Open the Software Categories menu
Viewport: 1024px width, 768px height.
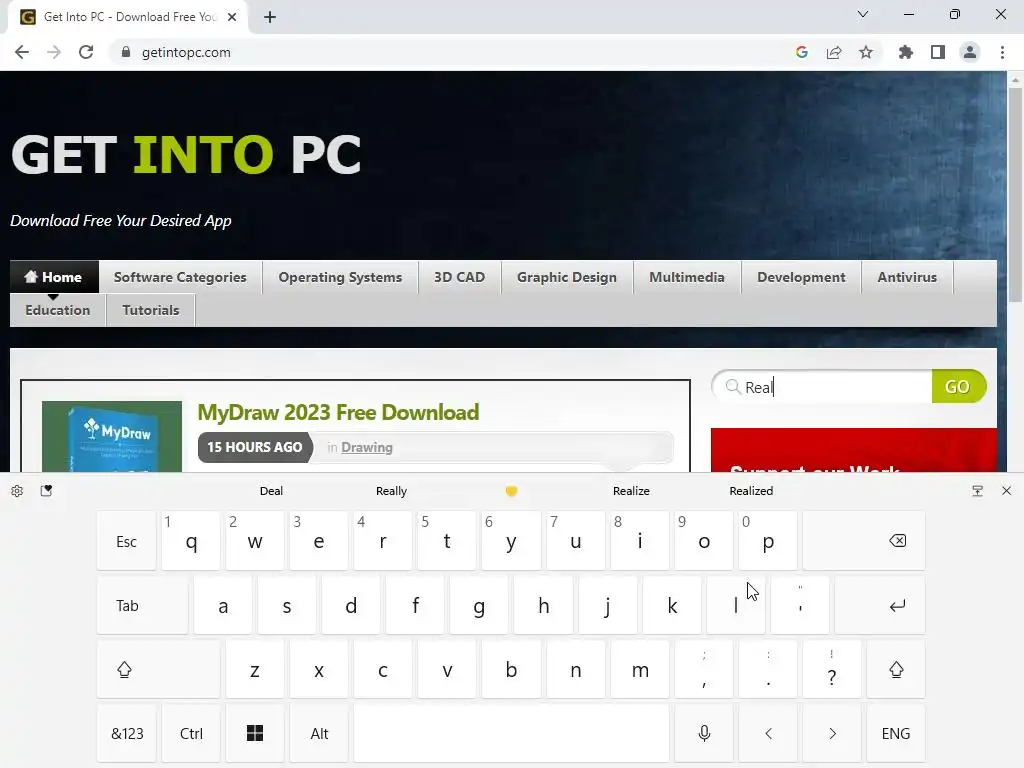click(180, 277)
